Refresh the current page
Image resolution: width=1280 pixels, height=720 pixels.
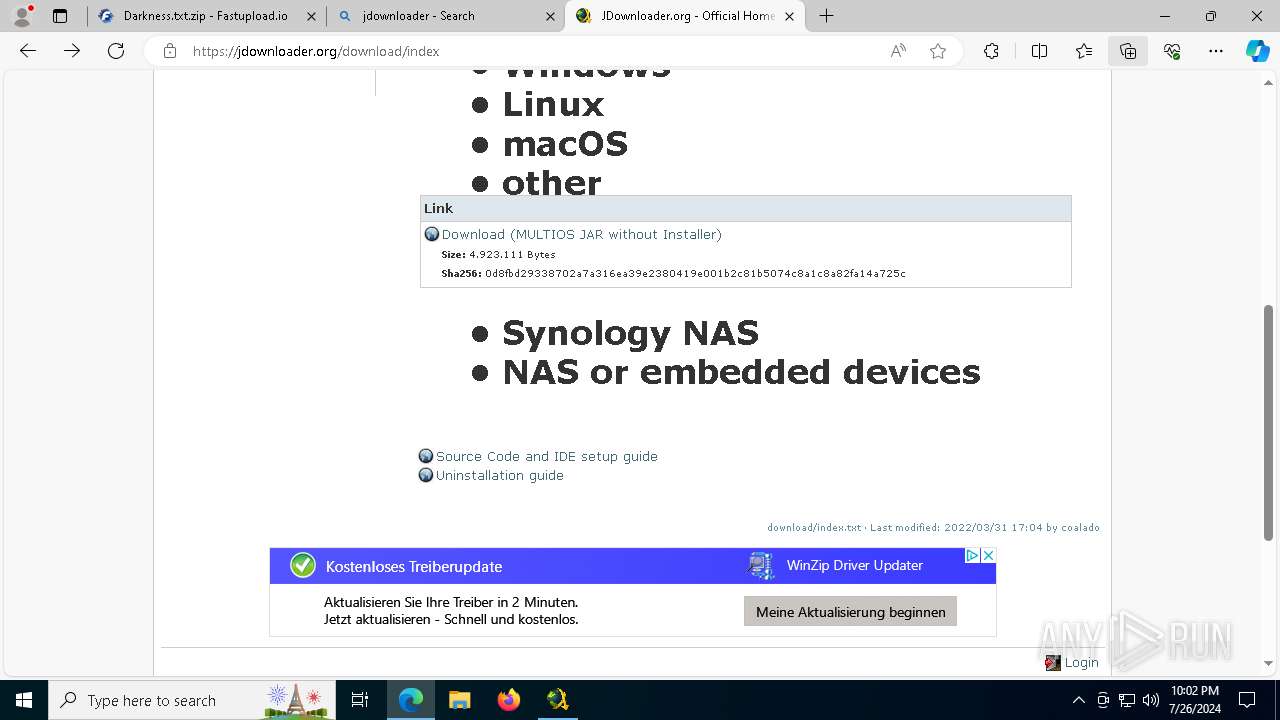pos(116,51)
